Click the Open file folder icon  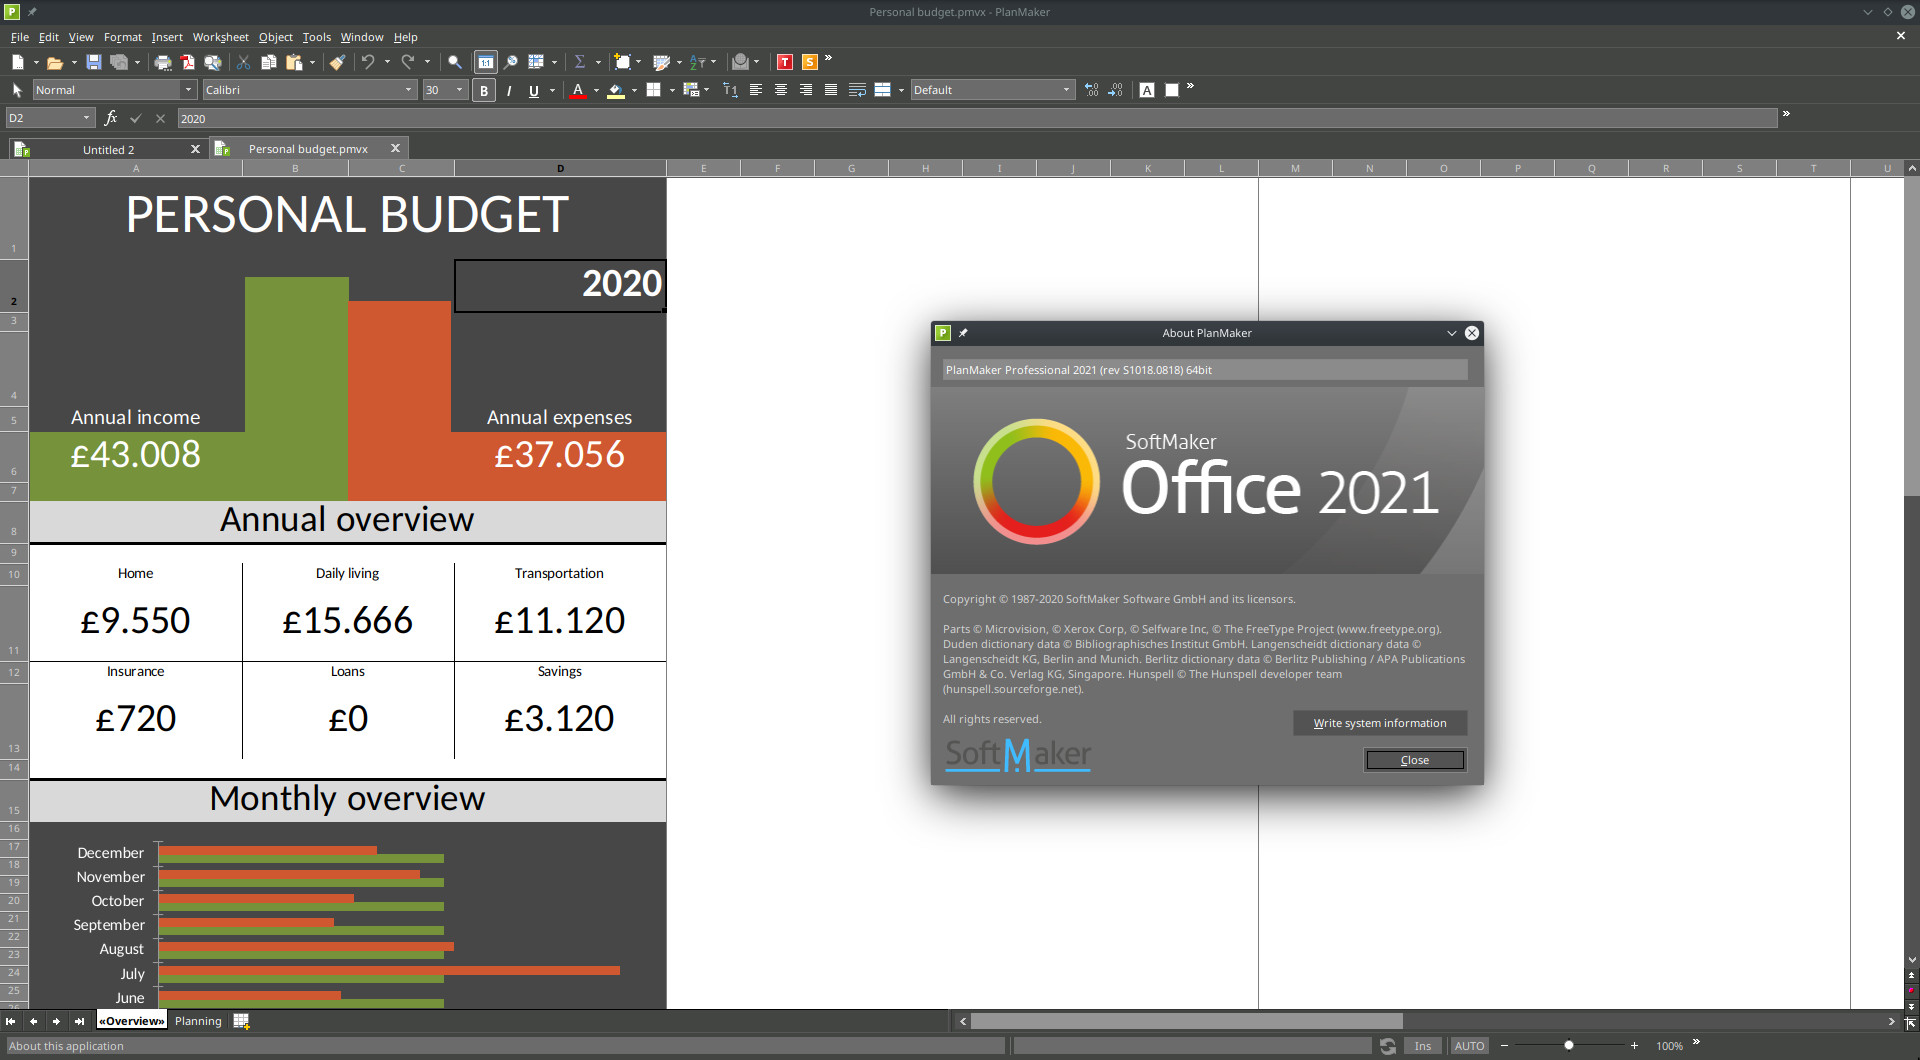[55, 62]
